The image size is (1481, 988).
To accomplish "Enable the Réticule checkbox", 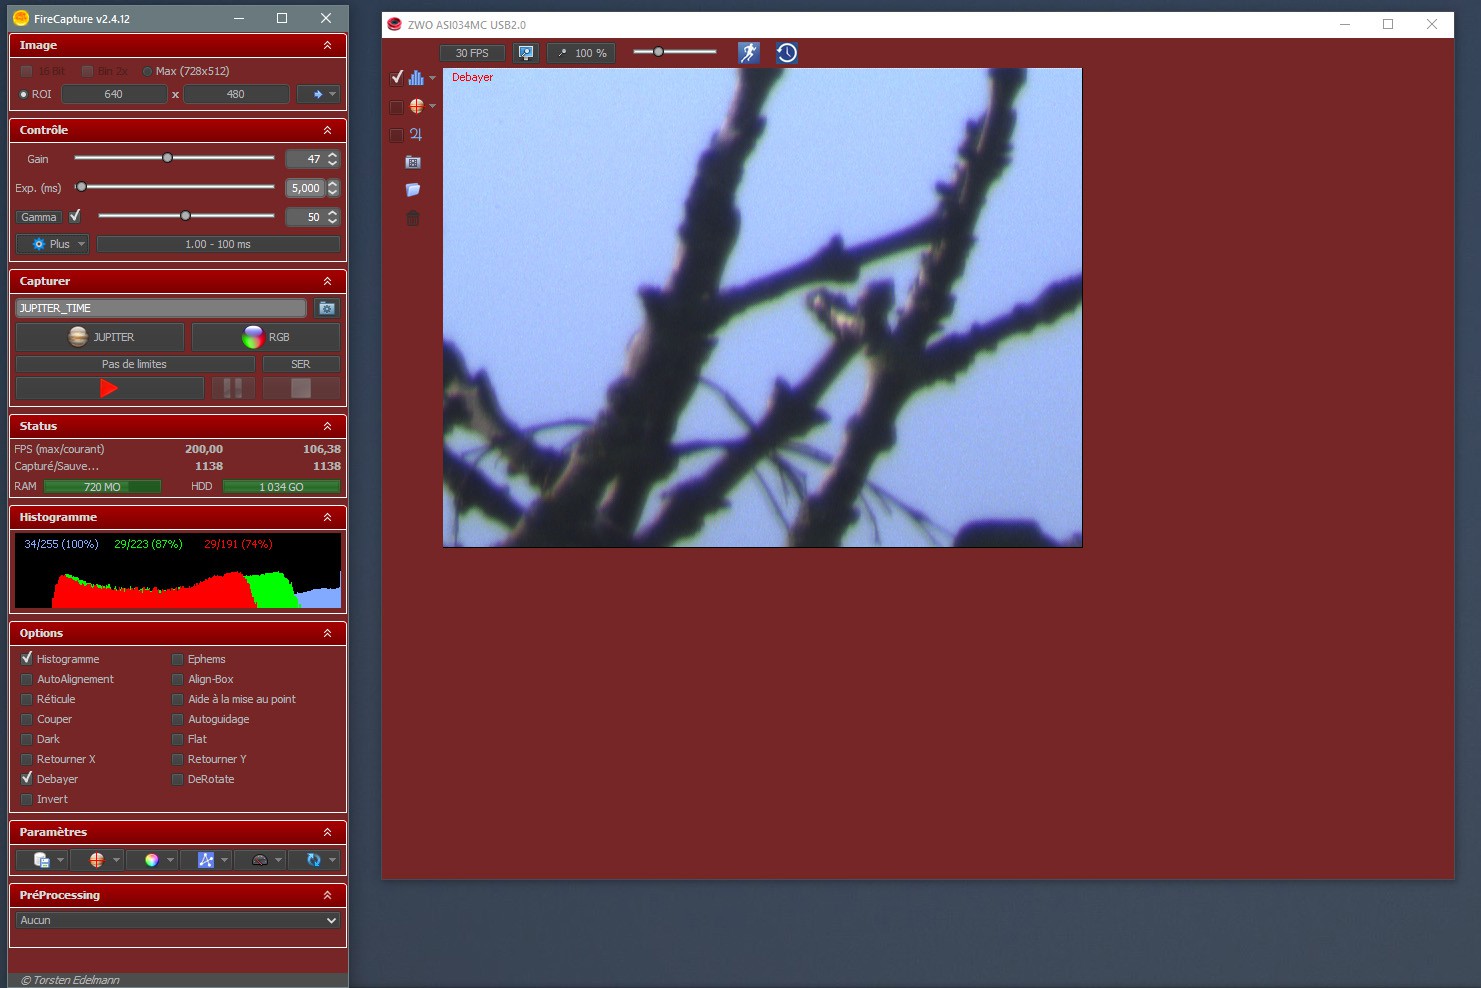I will tap(27, 699).
